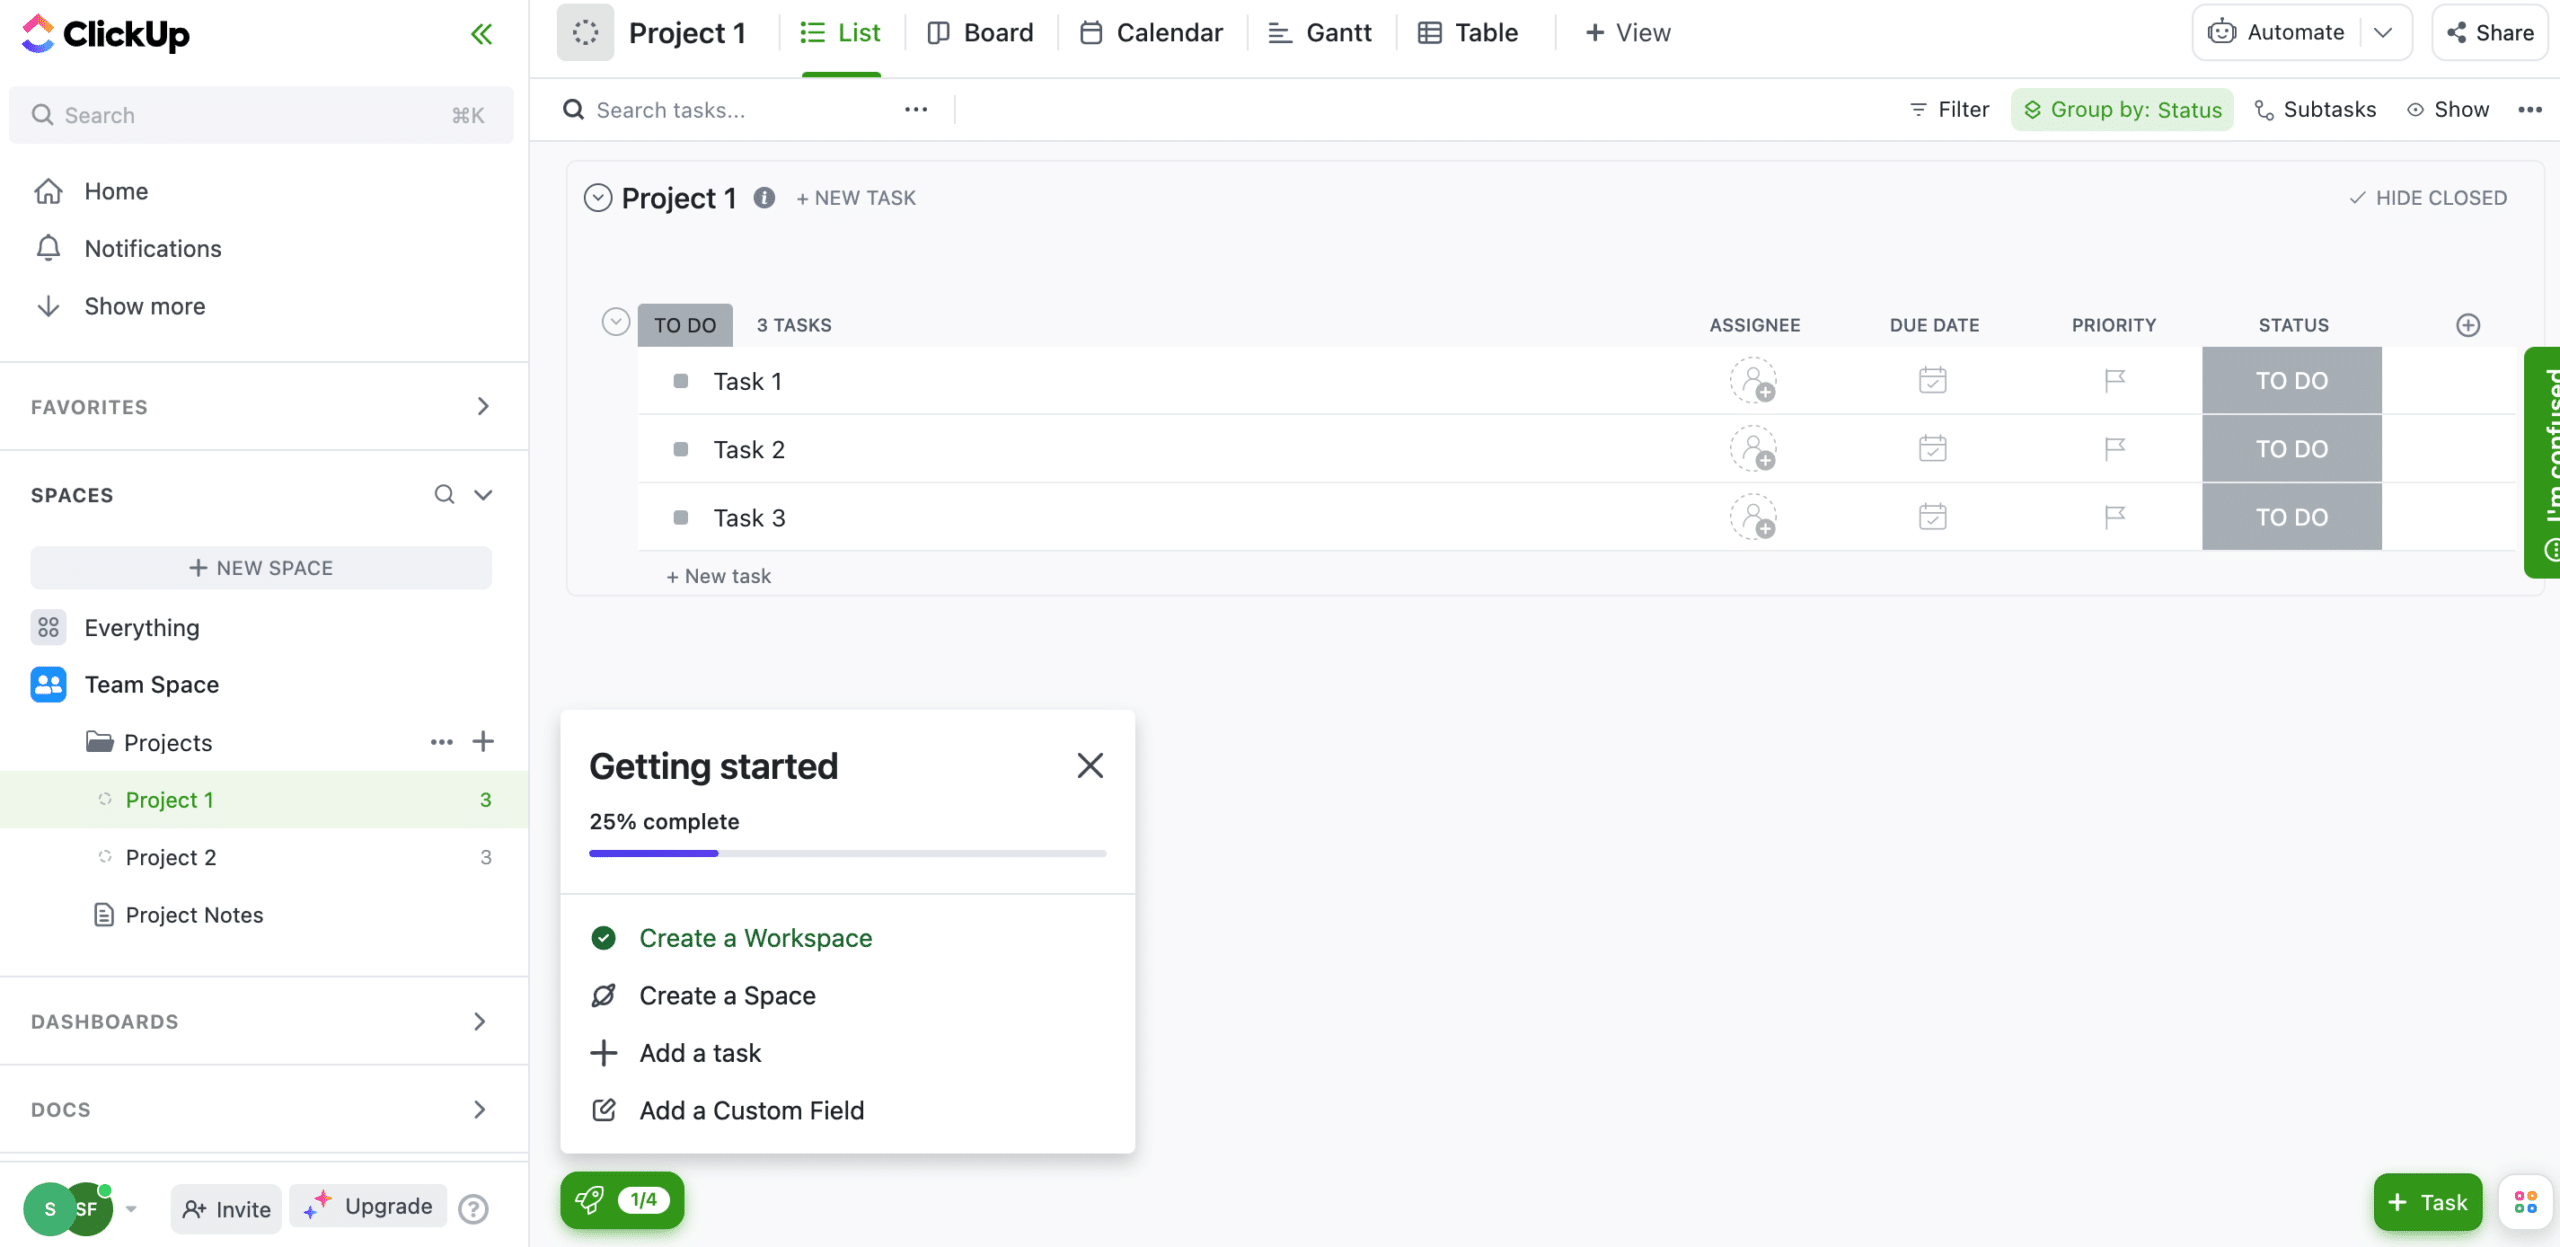Collapse Project 1 list chevron
Image resolution: width=2560 pixels, height=1247 pixels.
[597, 198]
